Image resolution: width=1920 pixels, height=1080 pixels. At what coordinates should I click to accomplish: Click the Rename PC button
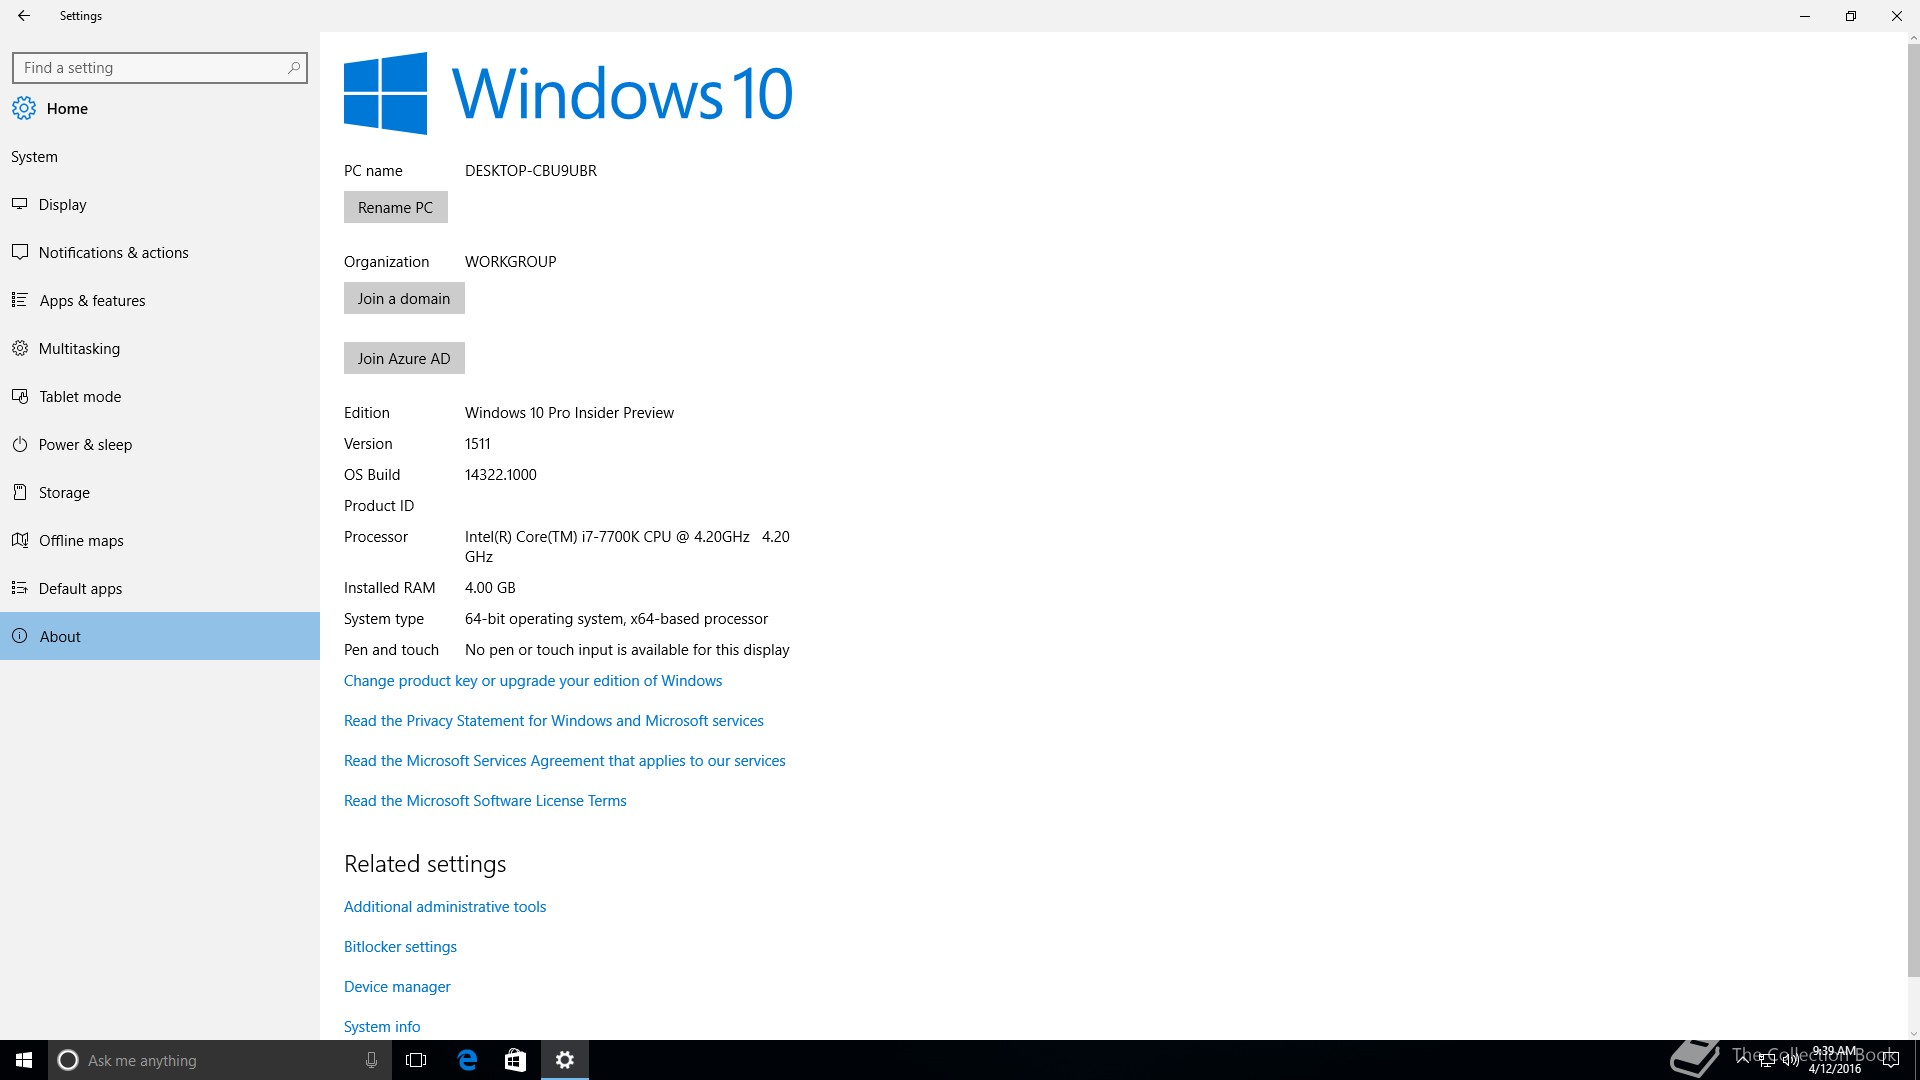[395, 207]
